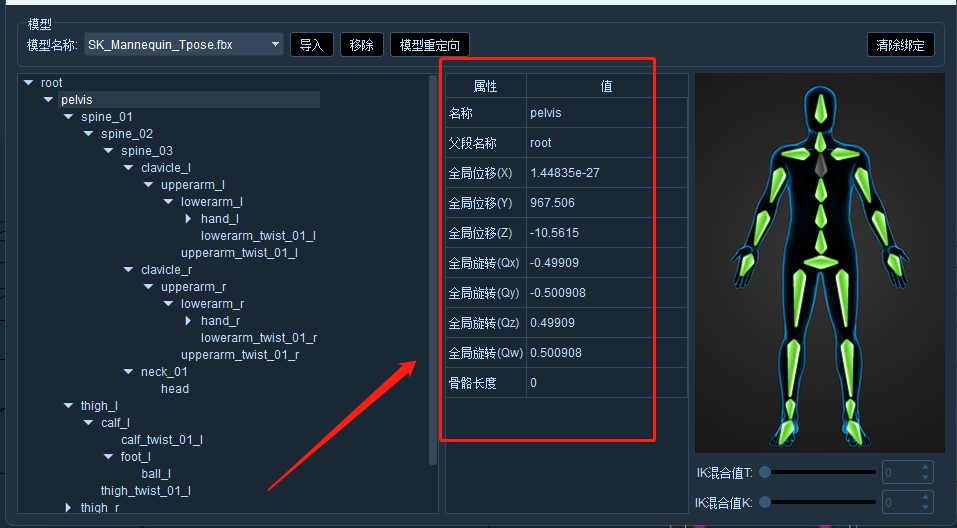
Task: Select the spine_03 bone
Action: pyautogui.click(x=146, y=151)
